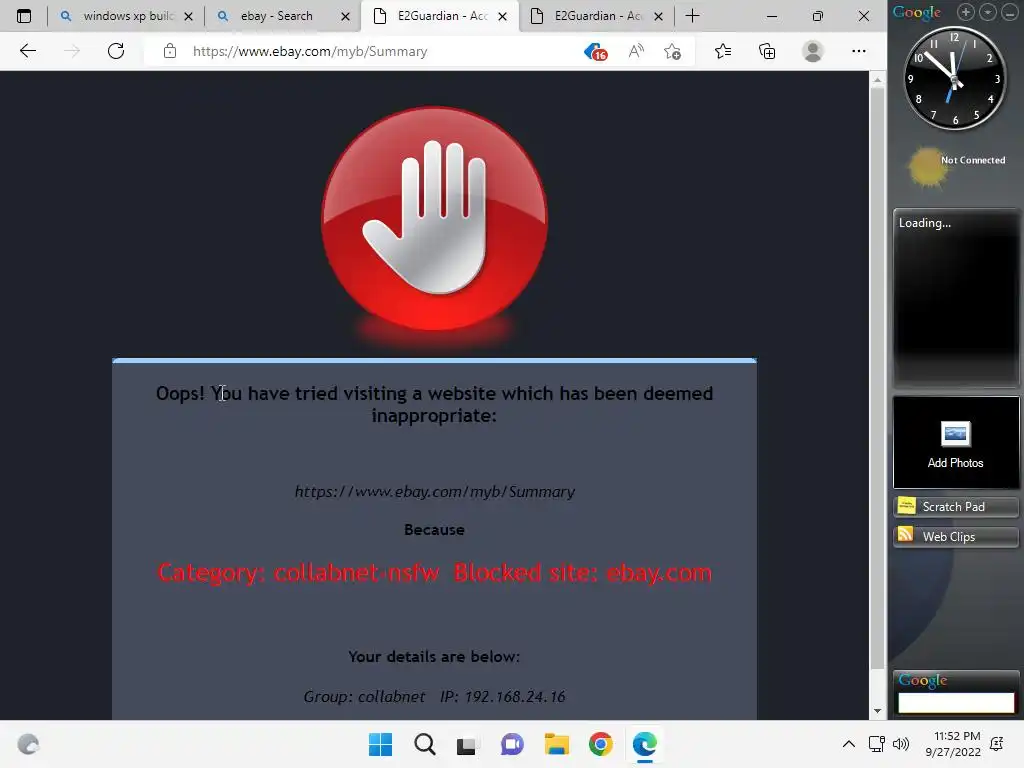
Task: Close the windows xp build tab
Action: pyautogui.click(x=189, y=16)
